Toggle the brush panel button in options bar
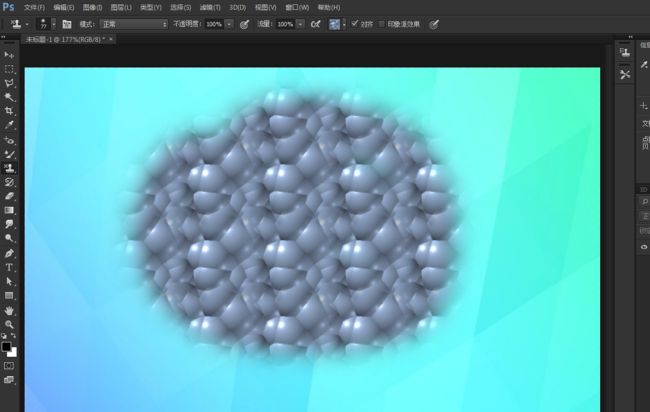 (x=67, y=24)
